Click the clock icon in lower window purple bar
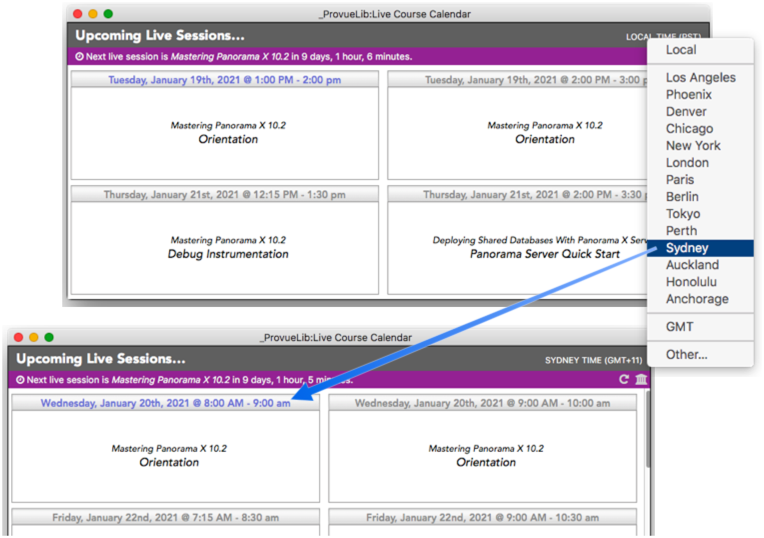 click(x=20, y=380)
